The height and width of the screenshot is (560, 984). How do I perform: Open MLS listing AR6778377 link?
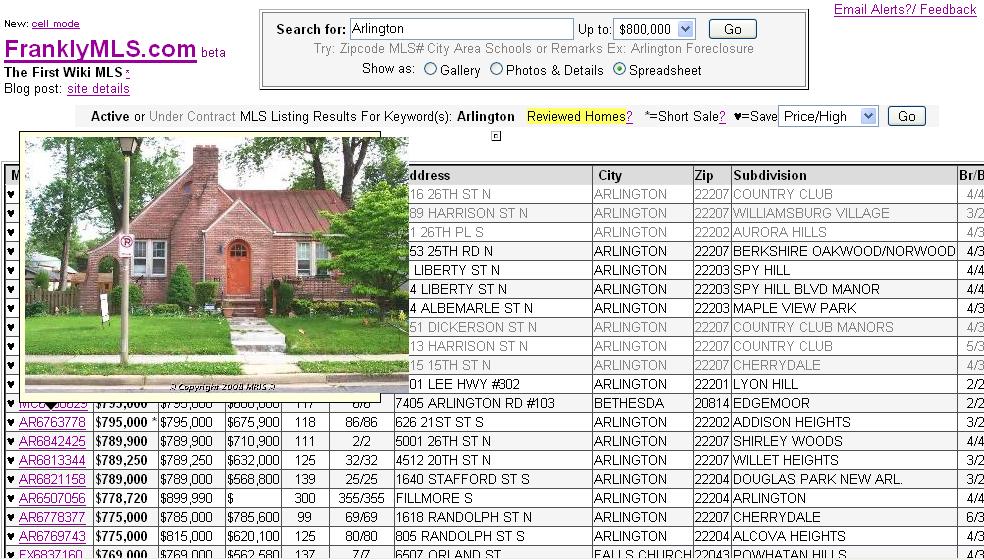point(52,517)
